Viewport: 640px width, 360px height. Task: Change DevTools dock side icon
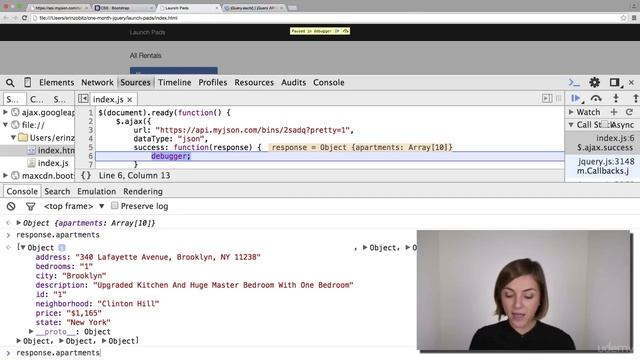[x=615, y=82]
